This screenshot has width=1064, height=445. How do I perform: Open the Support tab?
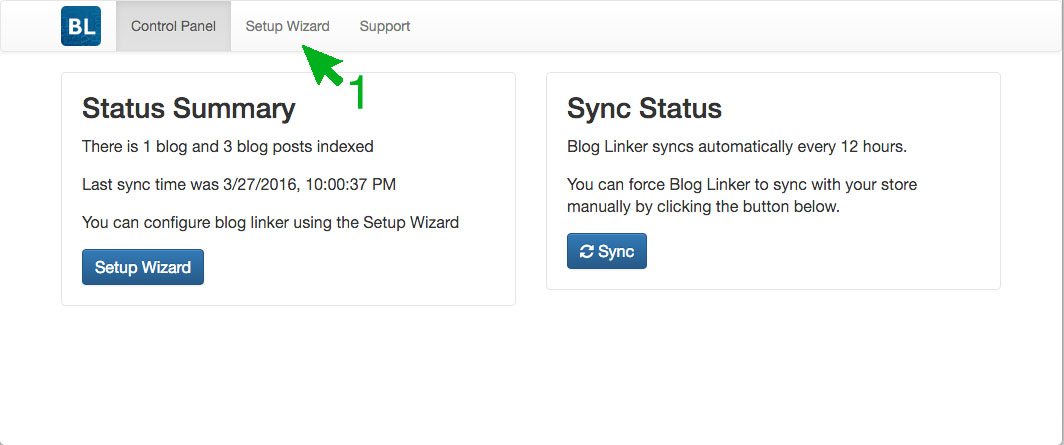click(x=385, y=26)
